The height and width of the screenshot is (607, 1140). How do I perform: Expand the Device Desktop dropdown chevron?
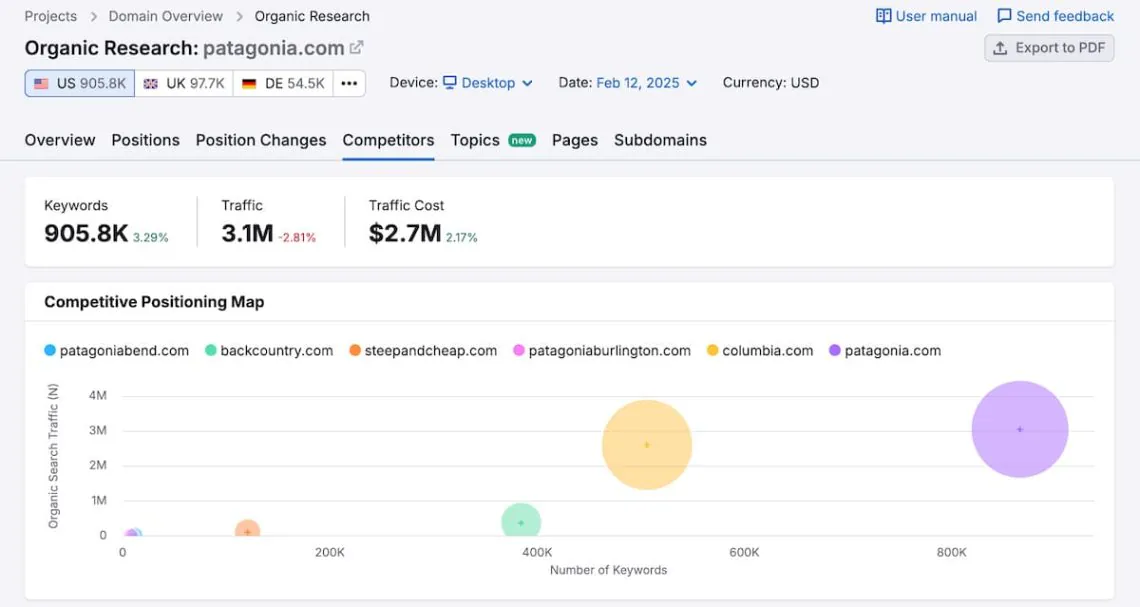point(527,84)
